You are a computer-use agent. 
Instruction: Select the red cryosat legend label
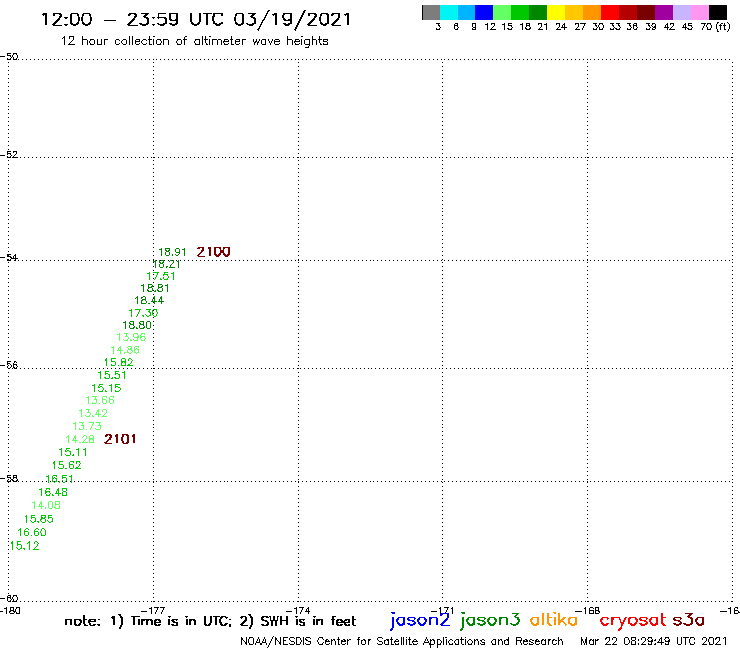[x=633, y=620]
